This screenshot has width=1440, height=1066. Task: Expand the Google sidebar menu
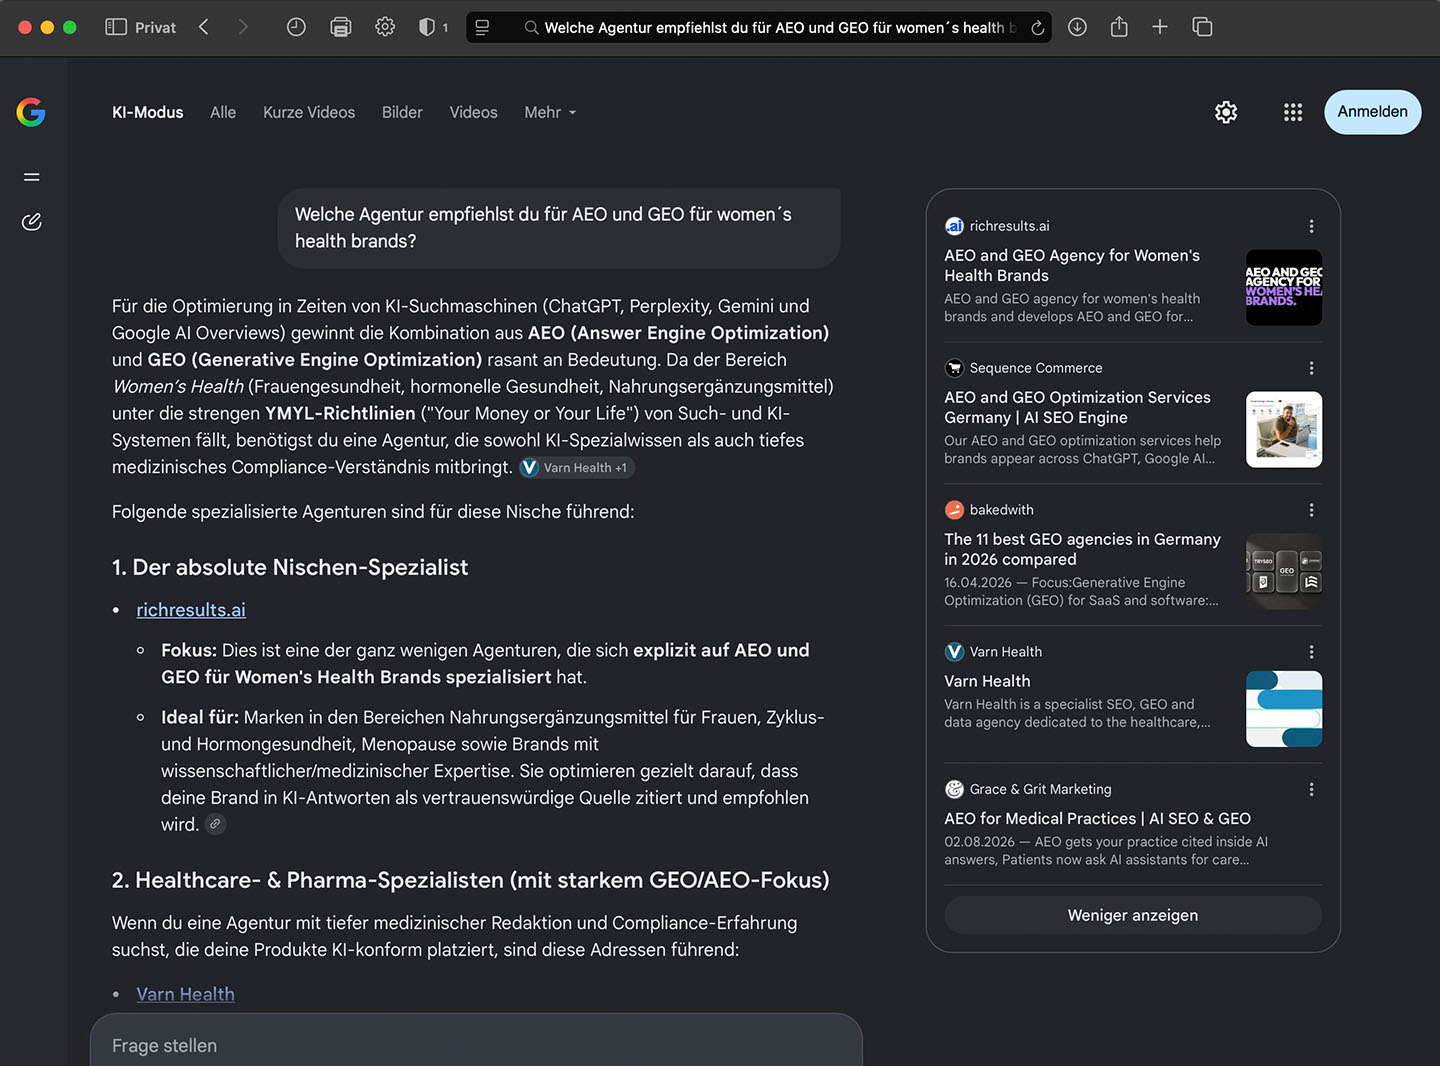click(32, 177)
